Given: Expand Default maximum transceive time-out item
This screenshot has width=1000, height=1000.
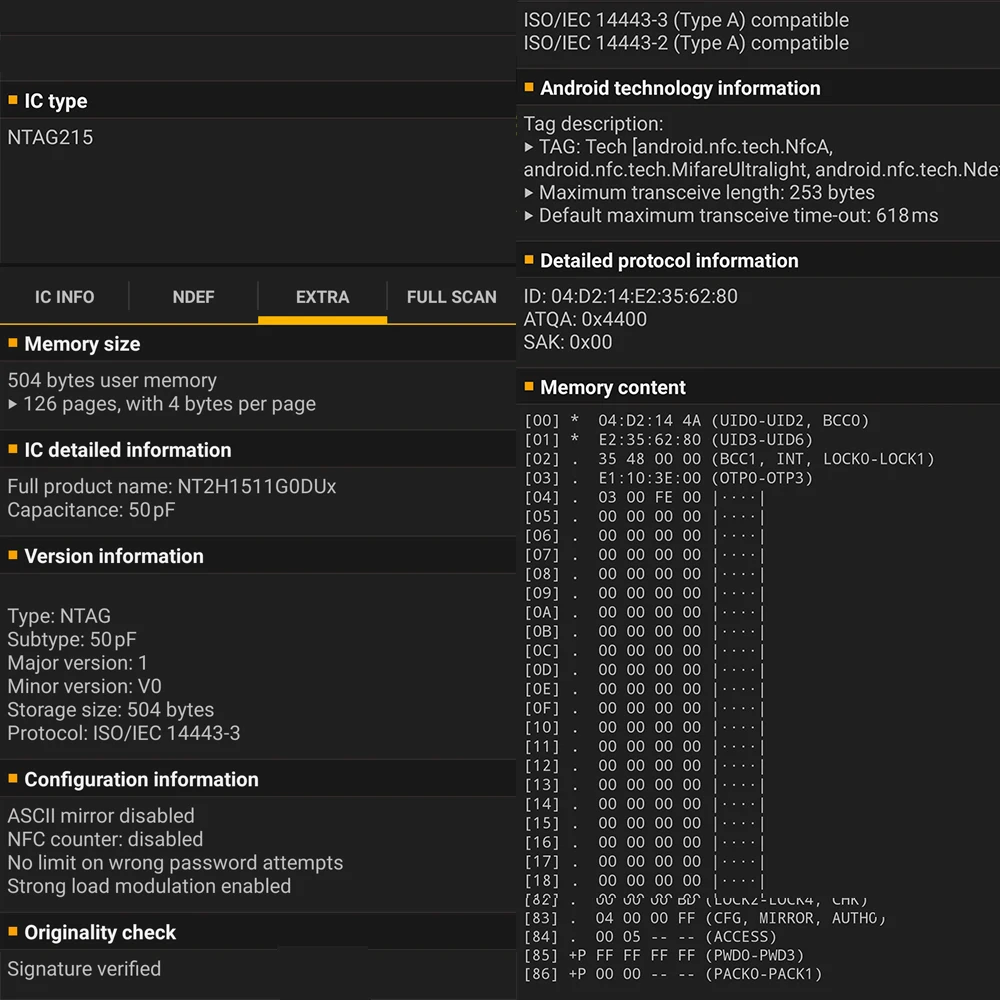Looking at the screenshot, I should [x=731, y=216].
